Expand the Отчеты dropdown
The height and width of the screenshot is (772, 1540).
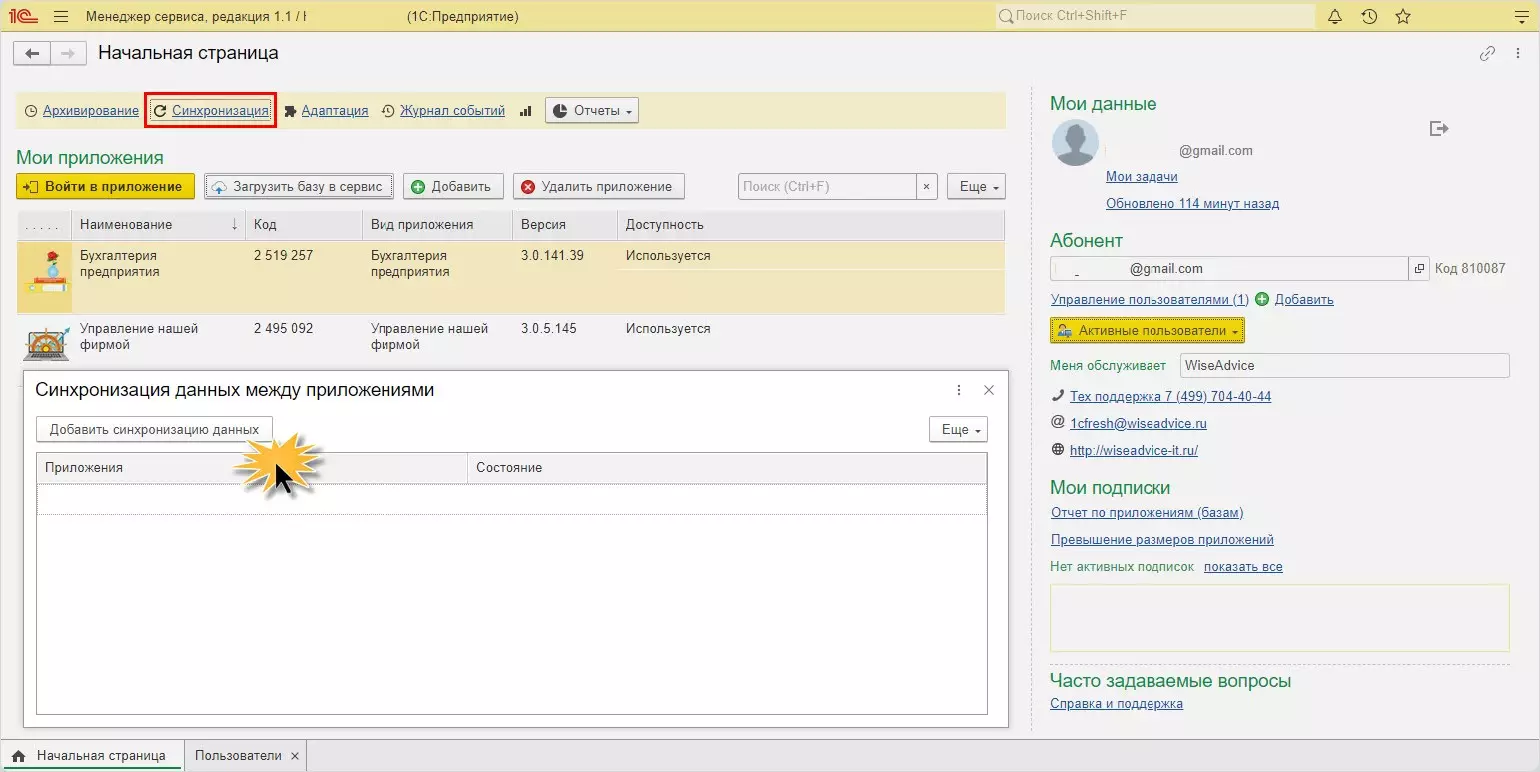point(592,111)
